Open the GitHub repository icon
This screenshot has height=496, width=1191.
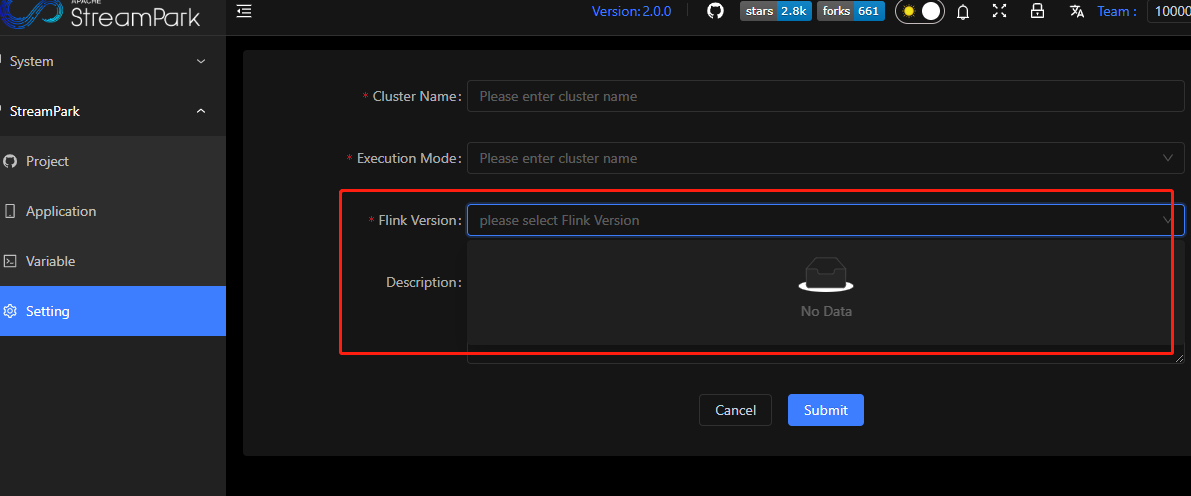[x=716, y=11]
